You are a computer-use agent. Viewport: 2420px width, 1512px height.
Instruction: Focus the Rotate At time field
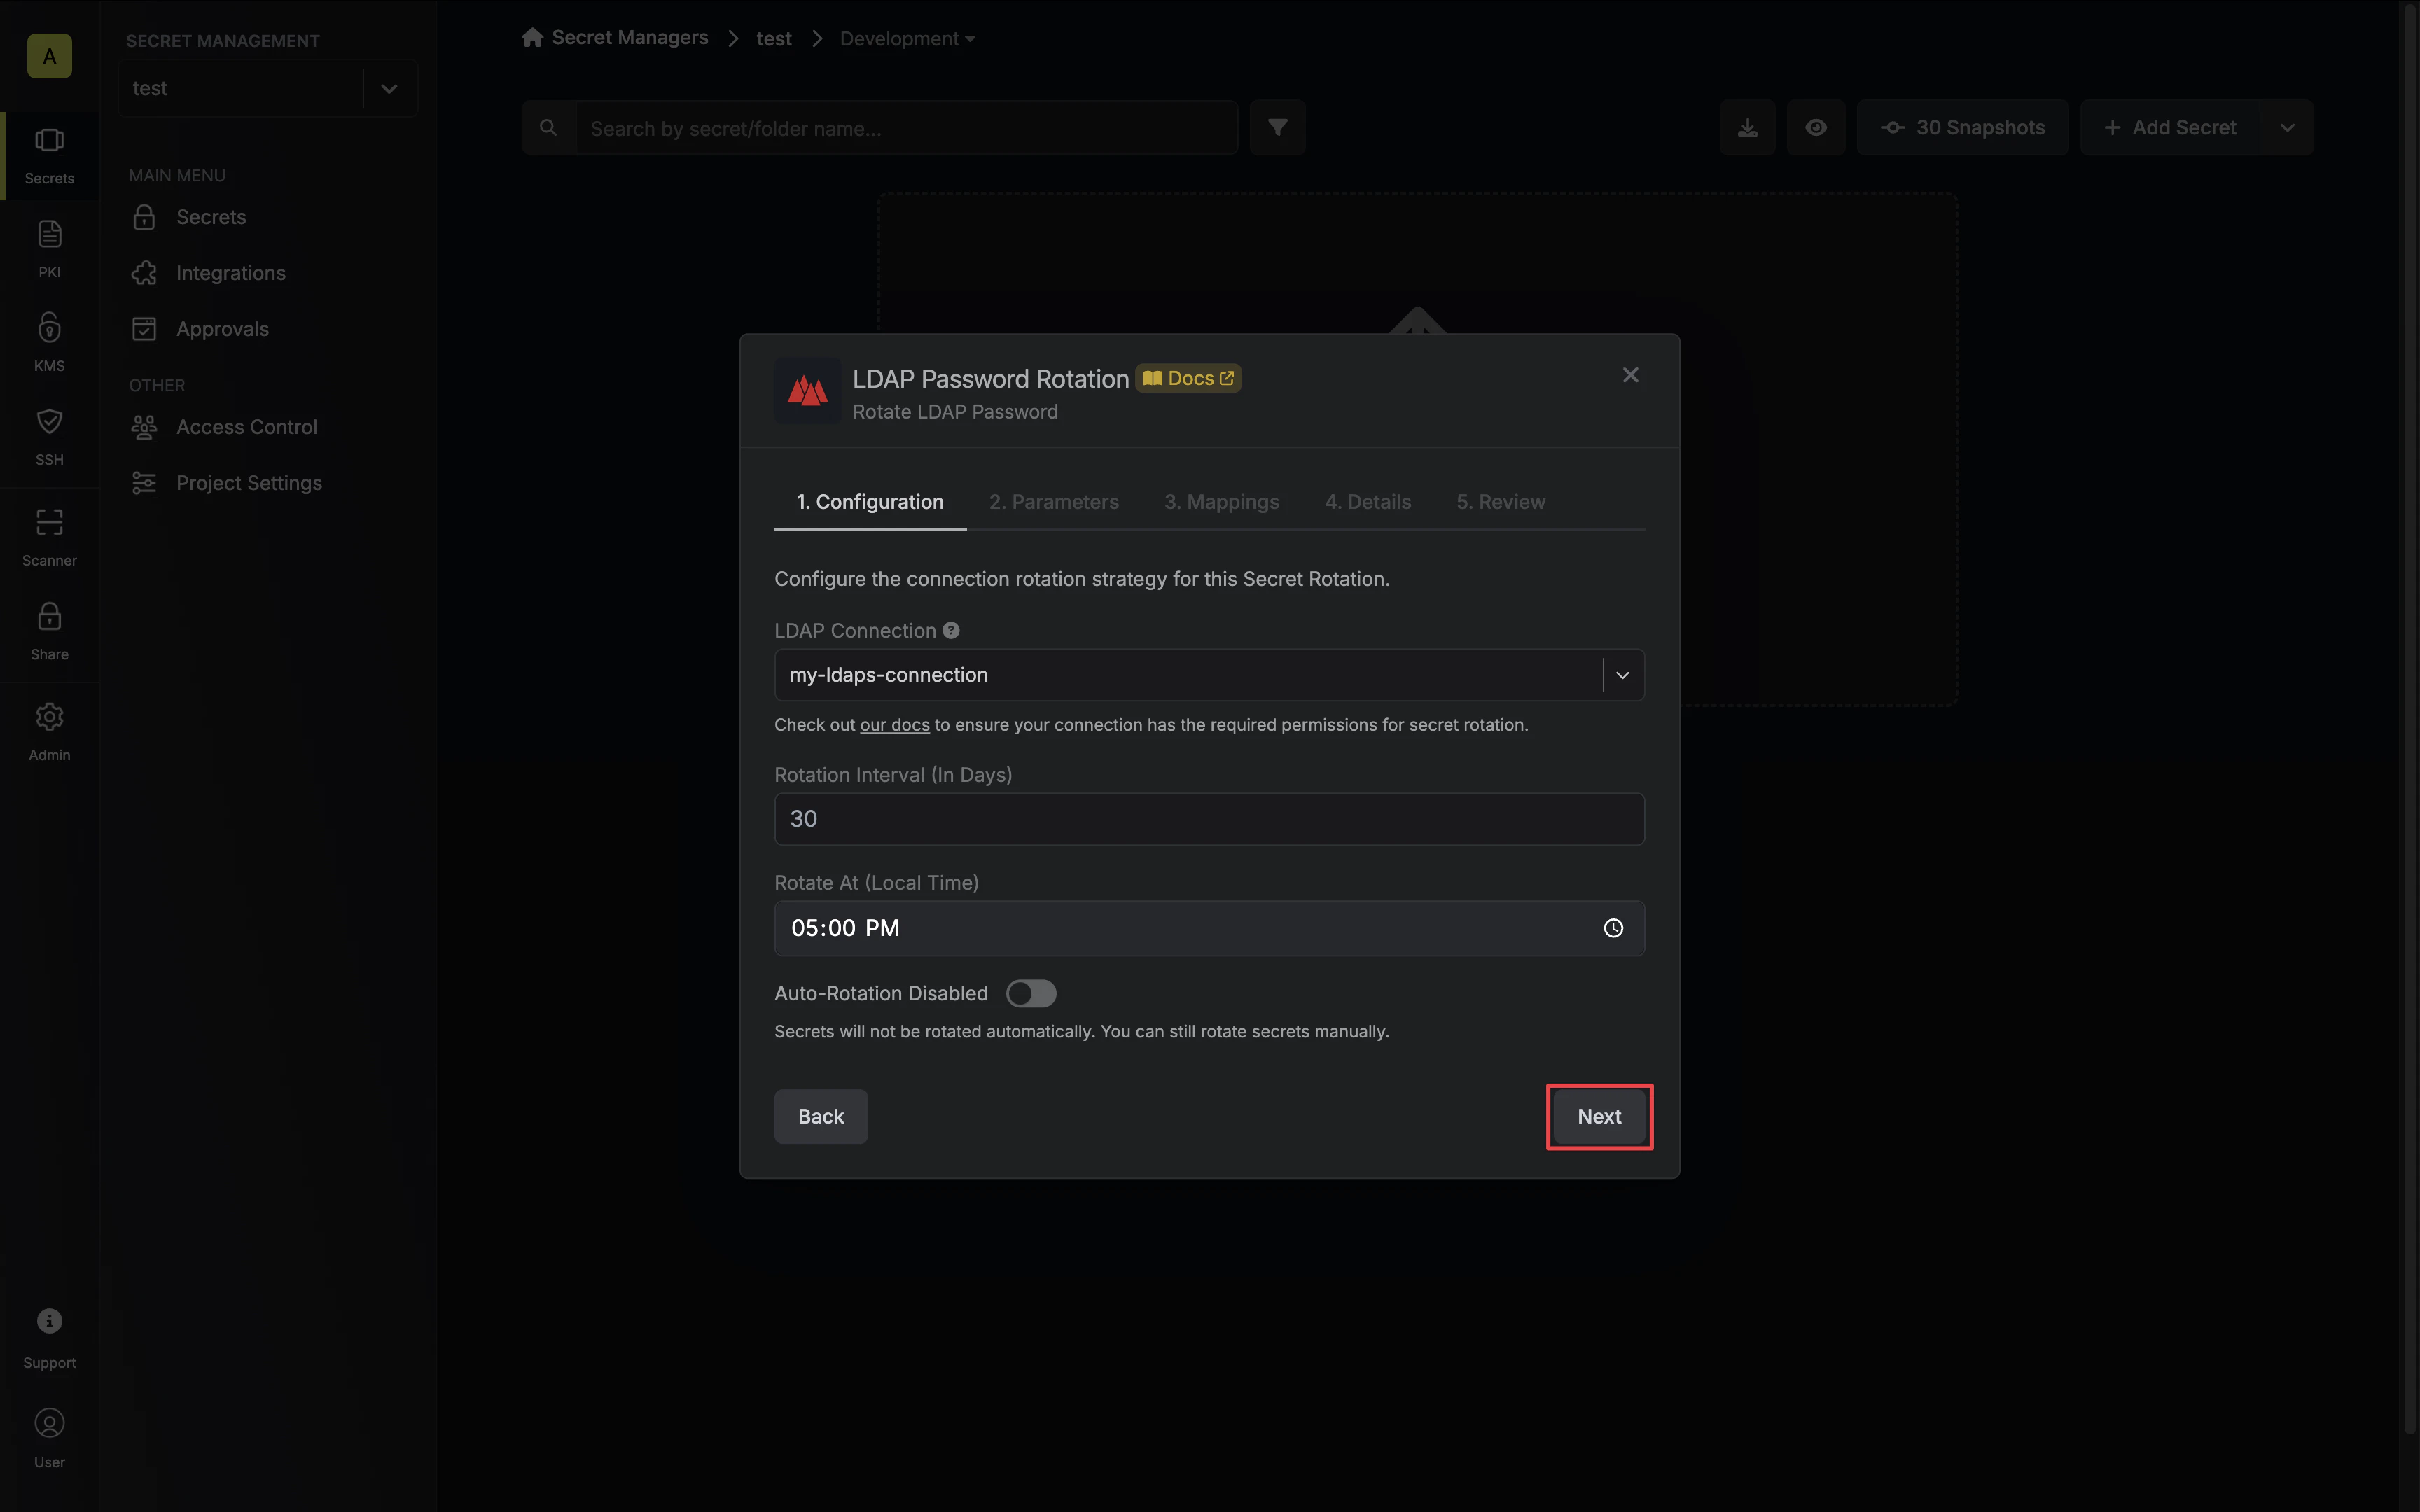(x=1209, y=928)
